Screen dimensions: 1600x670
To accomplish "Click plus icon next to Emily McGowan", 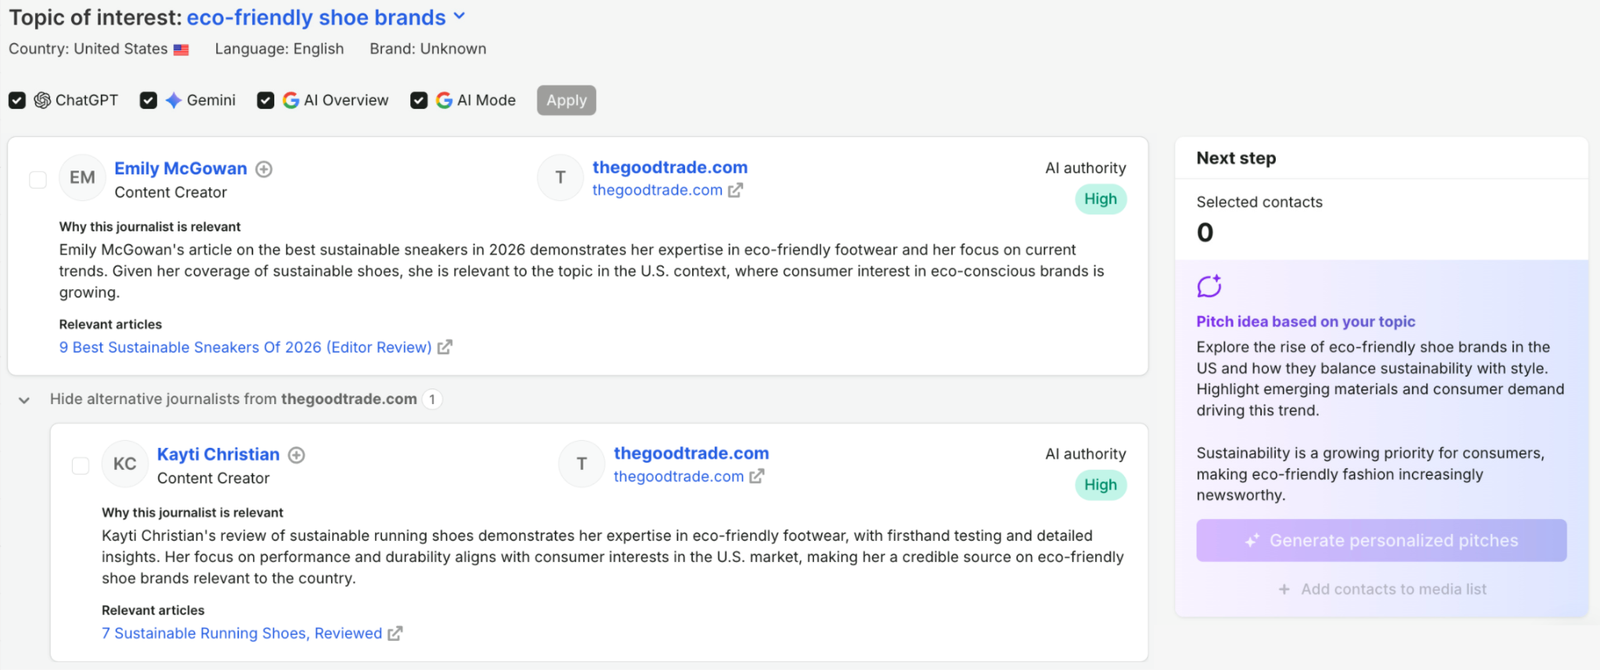I will [x=264, y=169].
